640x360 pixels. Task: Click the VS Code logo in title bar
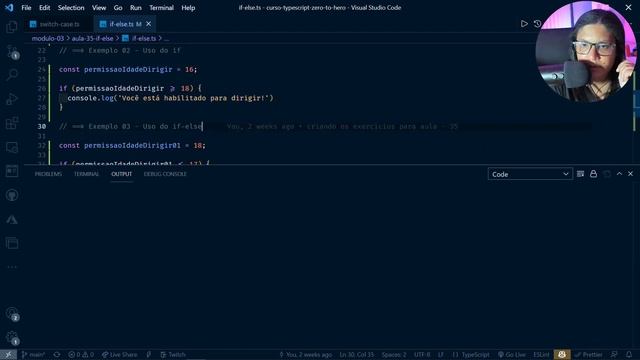[x=9, y=8]
